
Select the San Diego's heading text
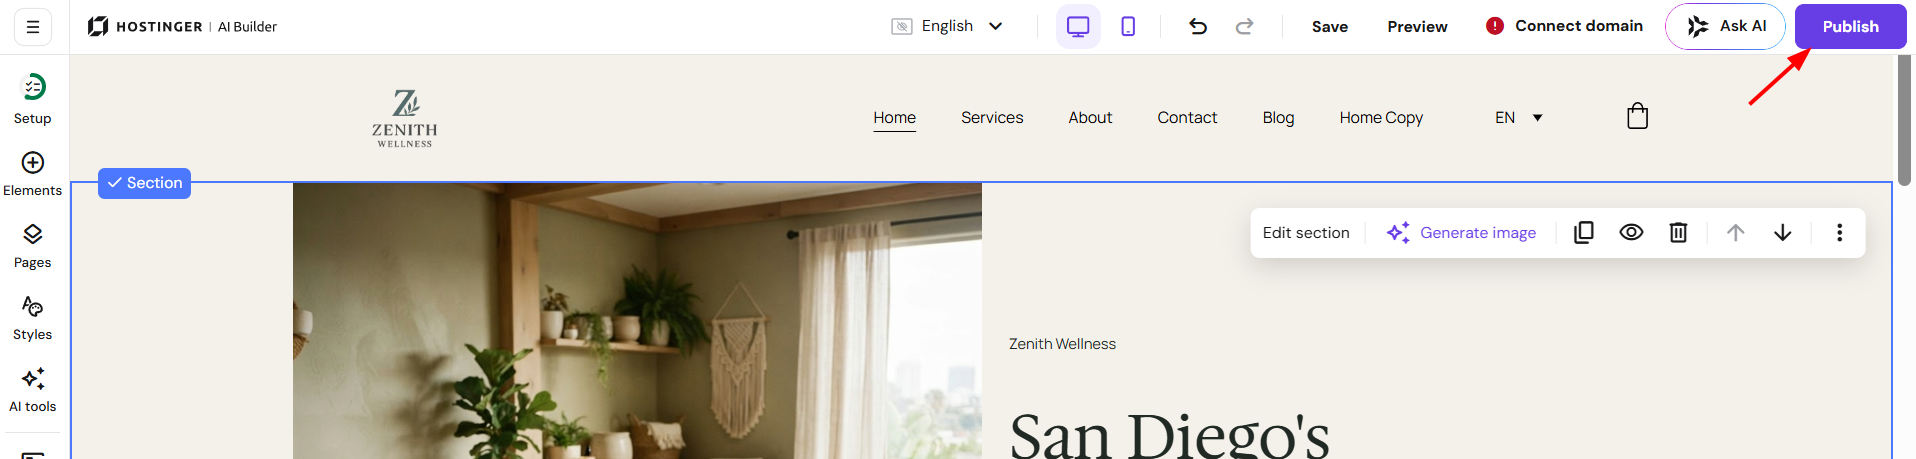pyautogui.click(x=1169, y=435)
